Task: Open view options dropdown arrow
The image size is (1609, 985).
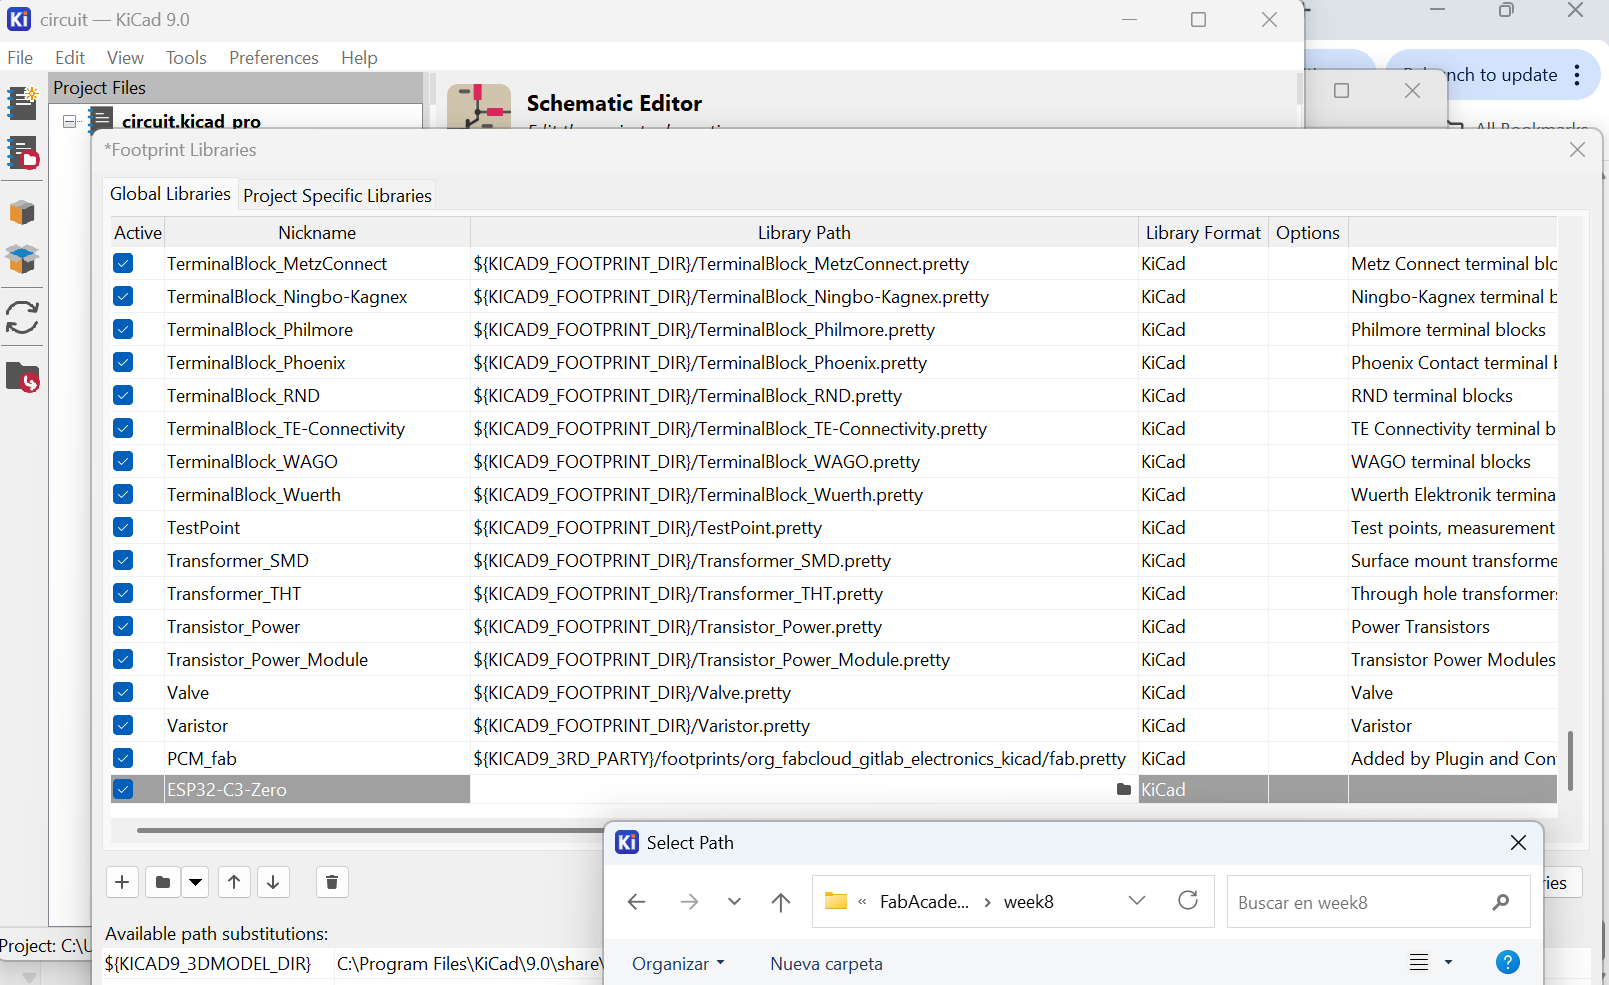Action: point(1448,963)
